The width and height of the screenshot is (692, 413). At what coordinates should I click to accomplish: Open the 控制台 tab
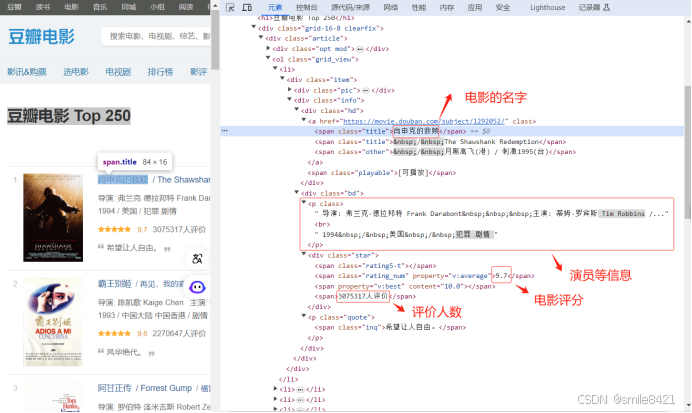point(306,8)
